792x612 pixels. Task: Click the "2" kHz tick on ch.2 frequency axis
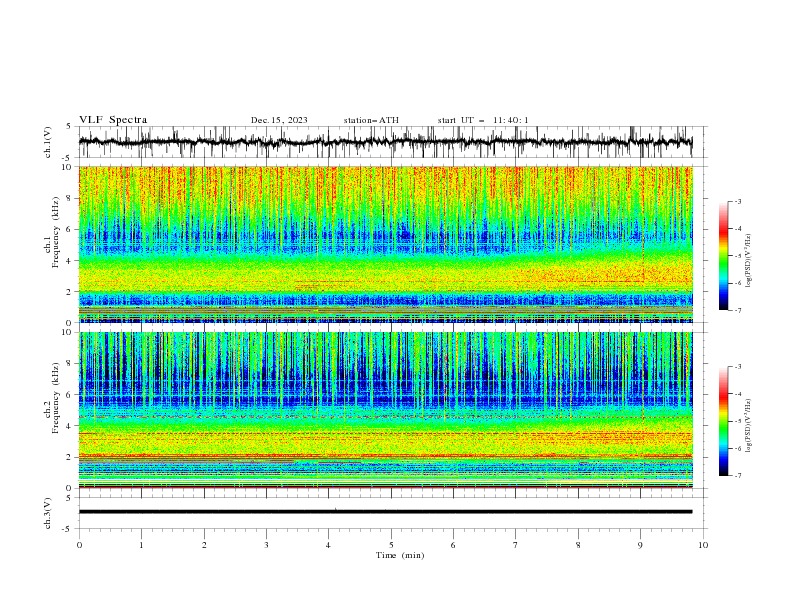[x=70, y=457]
